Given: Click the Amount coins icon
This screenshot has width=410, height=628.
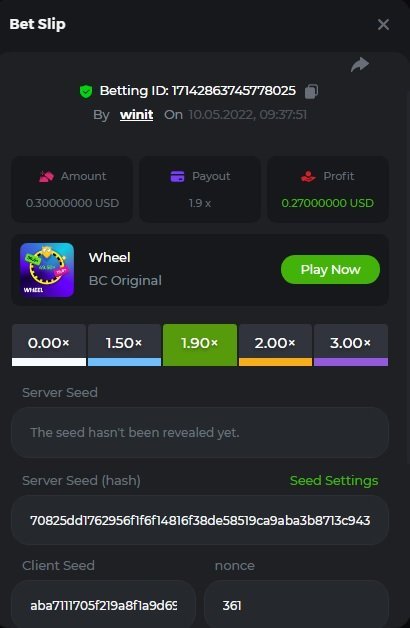Looking at the screenshot, I should (x=46, y=176).
